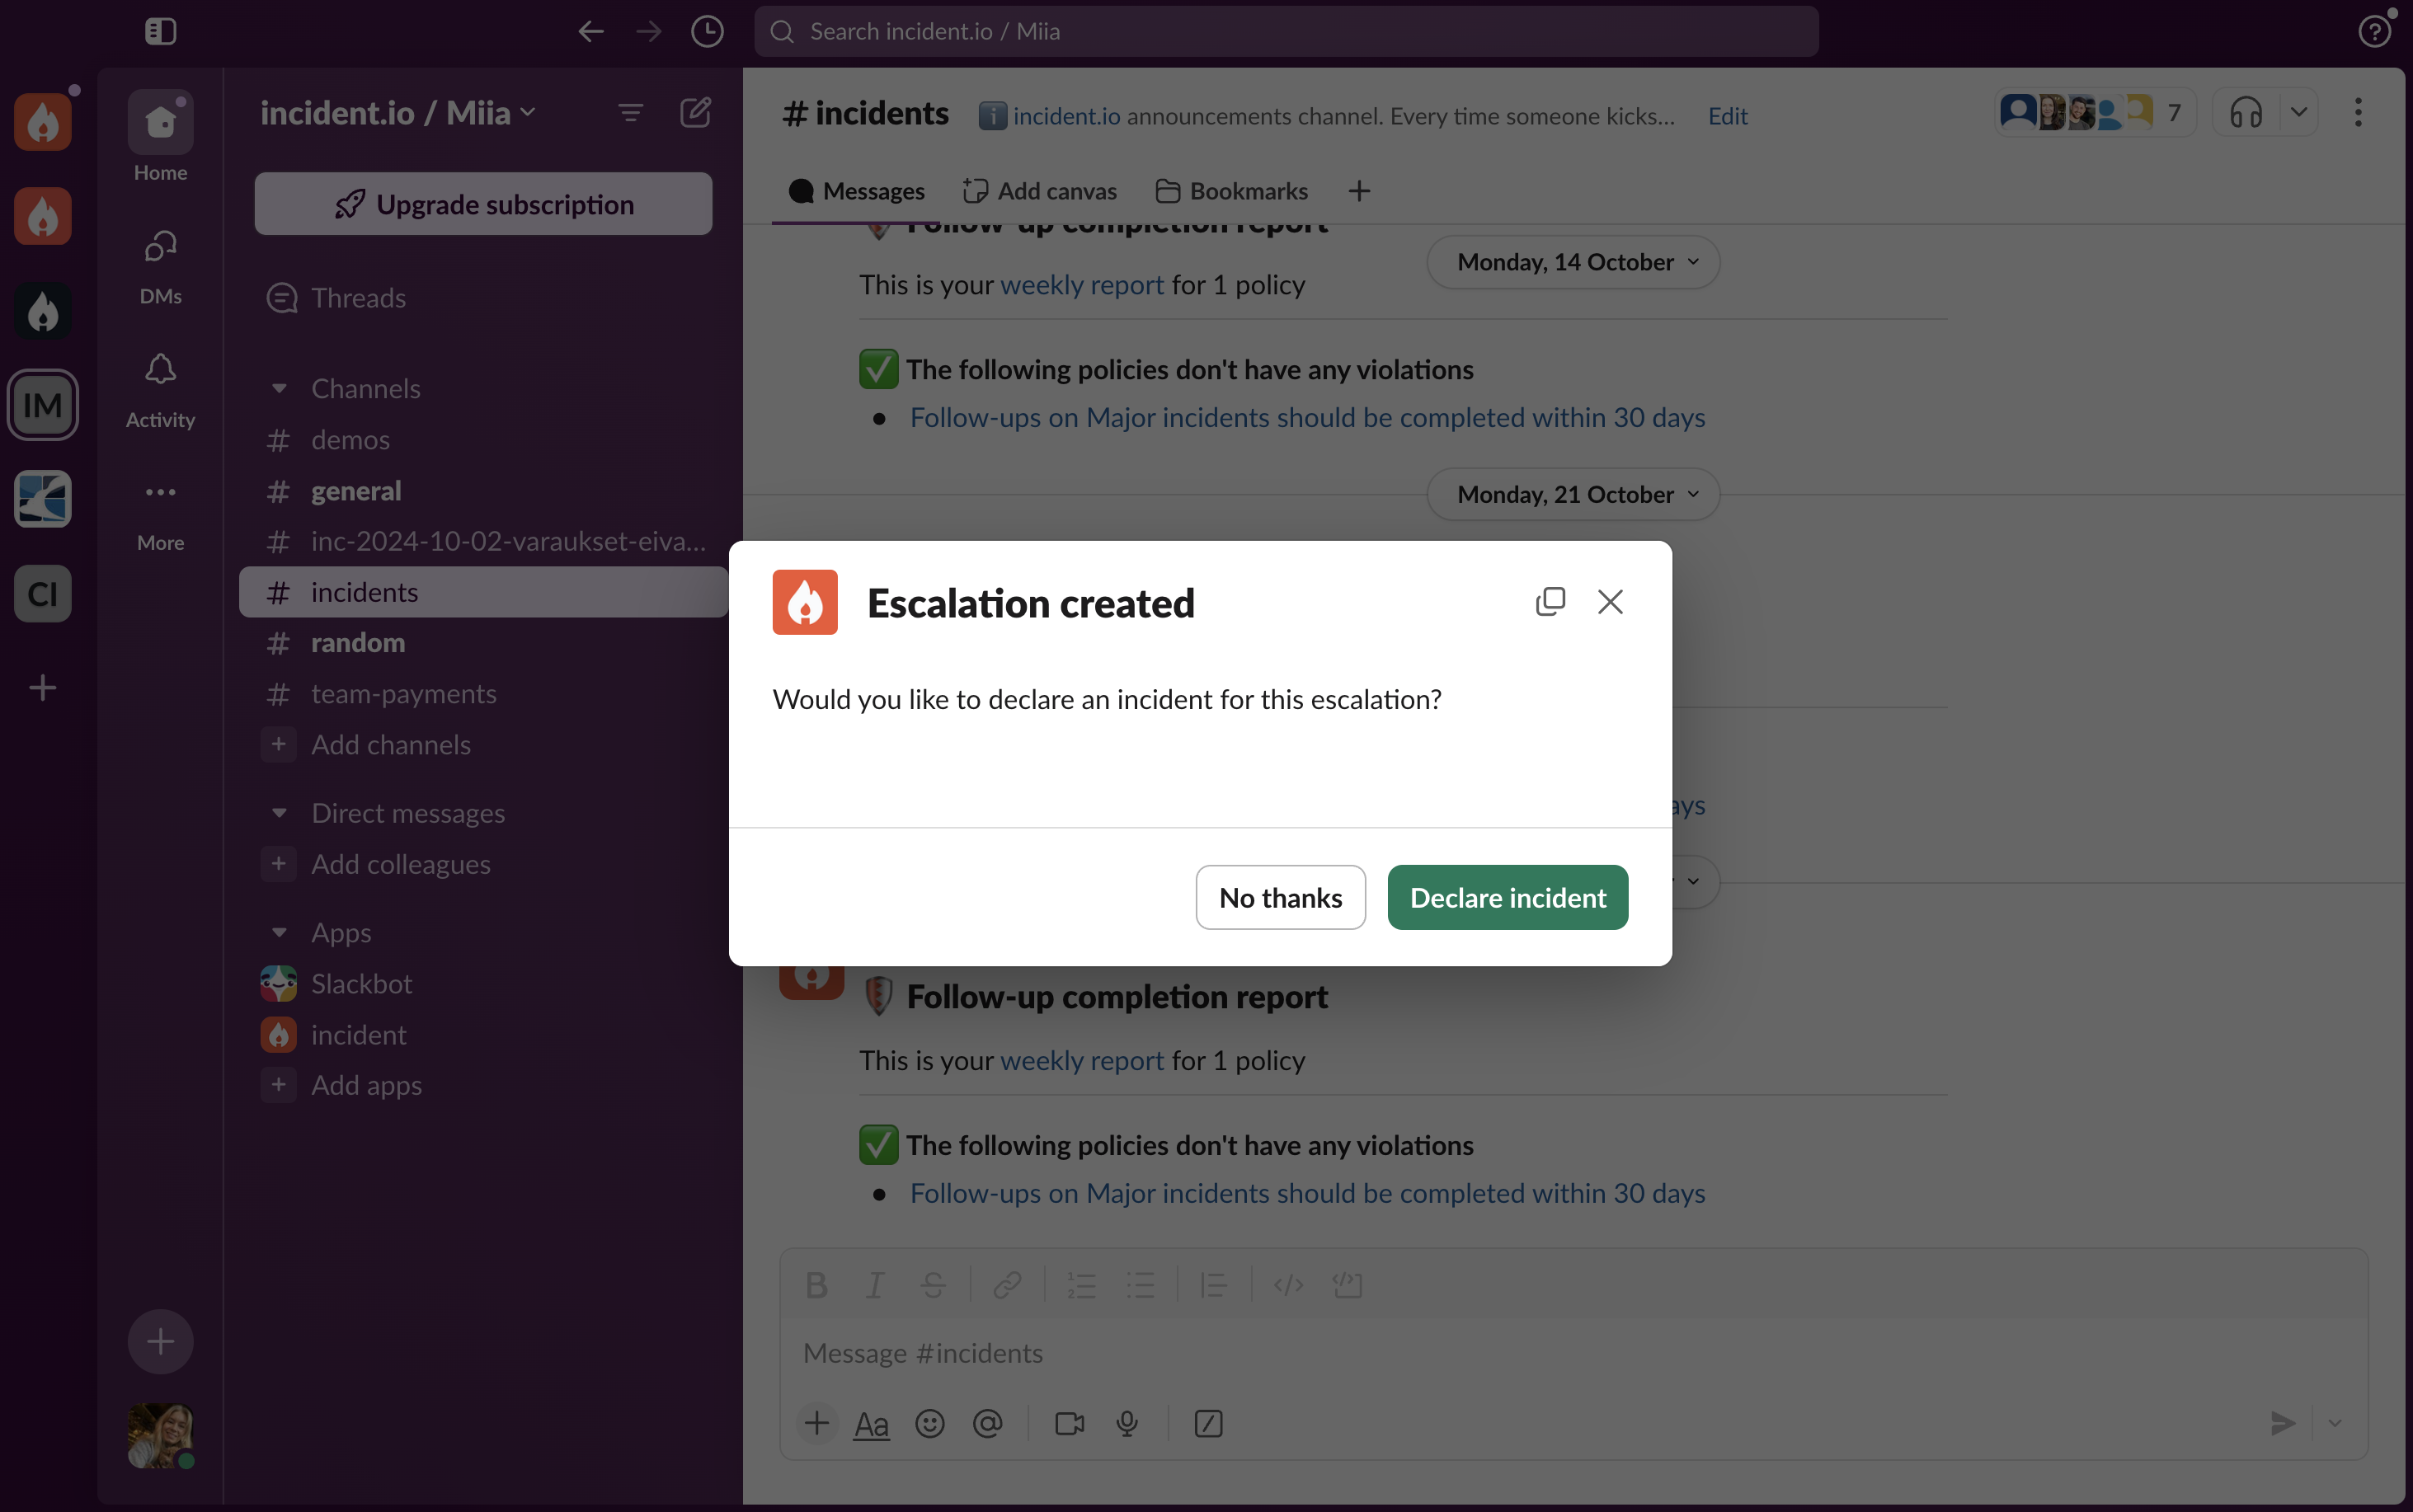Click the compose new message icon
The width and height of the screenshot is (2413, 1512).
[695, 113]
